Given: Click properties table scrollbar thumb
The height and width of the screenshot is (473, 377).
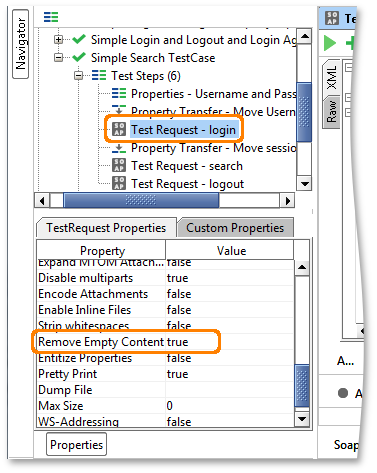Looking at the screenshot, I should (x=302, y=386).
